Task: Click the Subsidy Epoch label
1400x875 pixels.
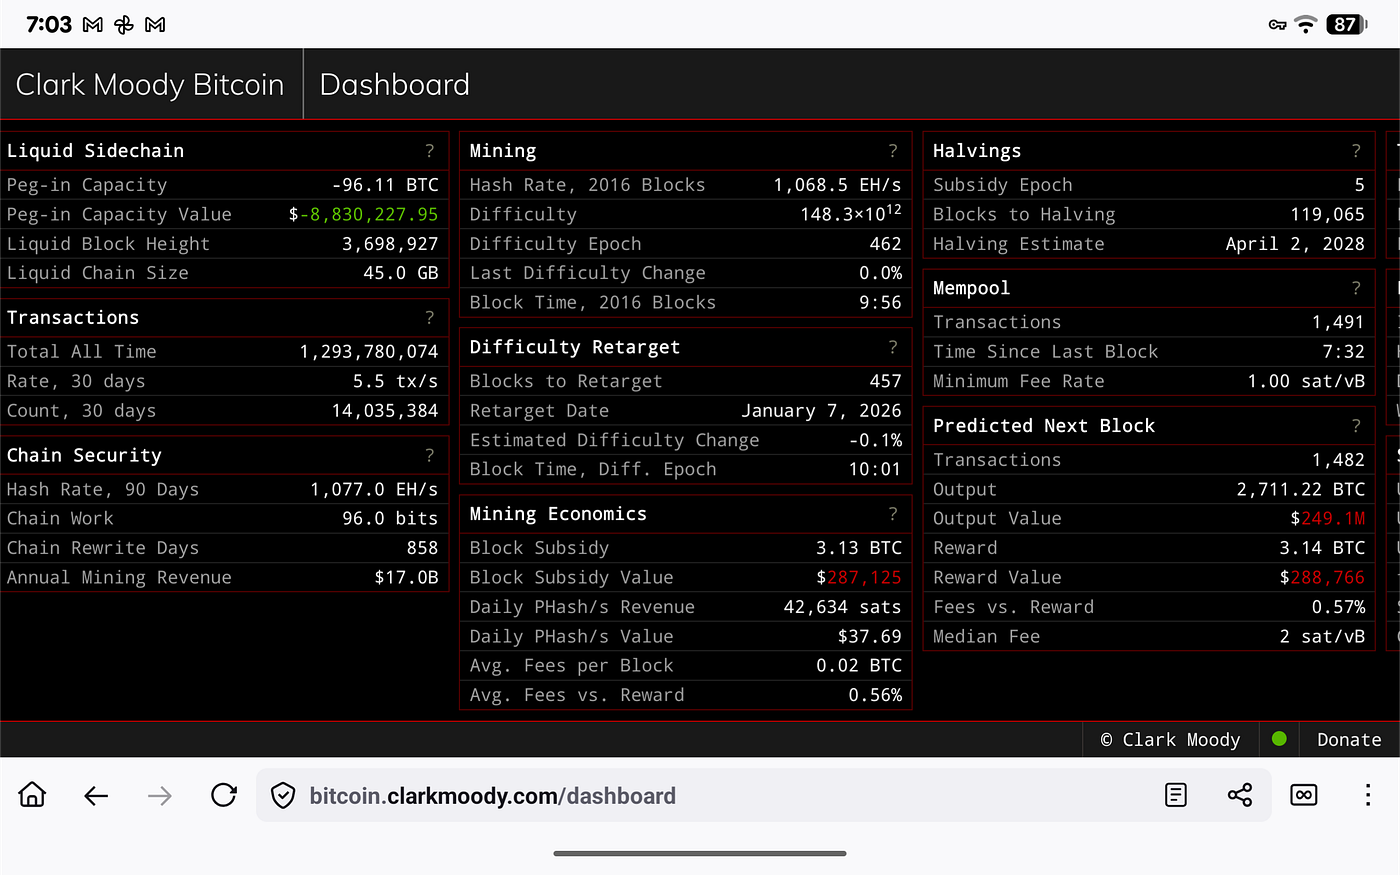Action: (x=1003, y=185)
